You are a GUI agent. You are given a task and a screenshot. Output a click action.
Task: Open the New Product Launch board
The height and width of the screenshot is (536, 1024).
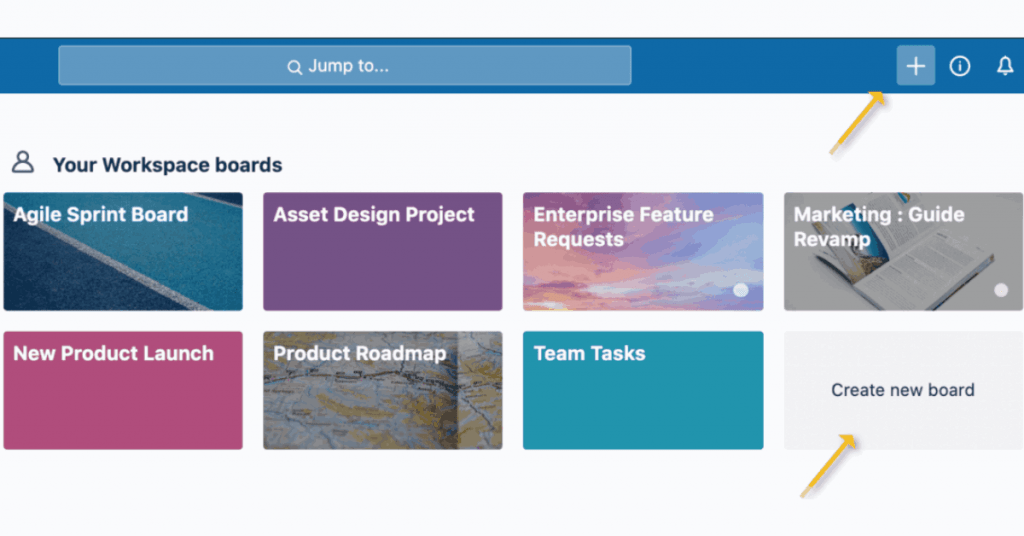click(123, 390)
